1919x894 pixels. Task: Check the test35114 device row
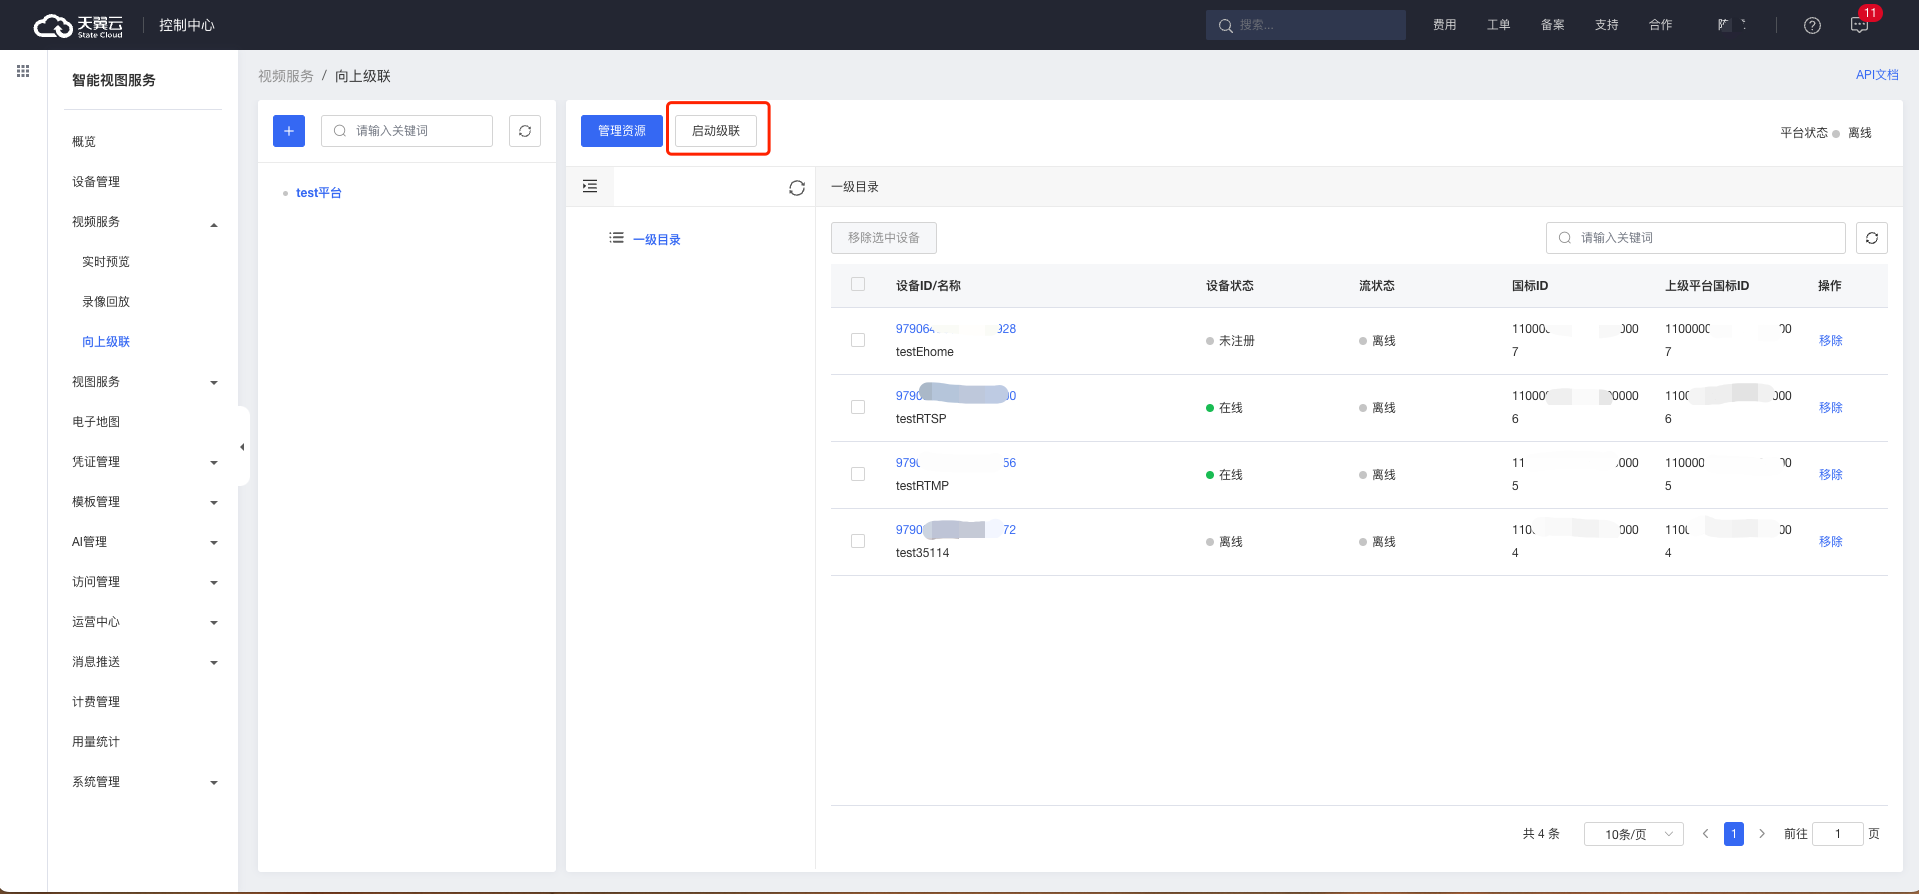pos(858,541)
